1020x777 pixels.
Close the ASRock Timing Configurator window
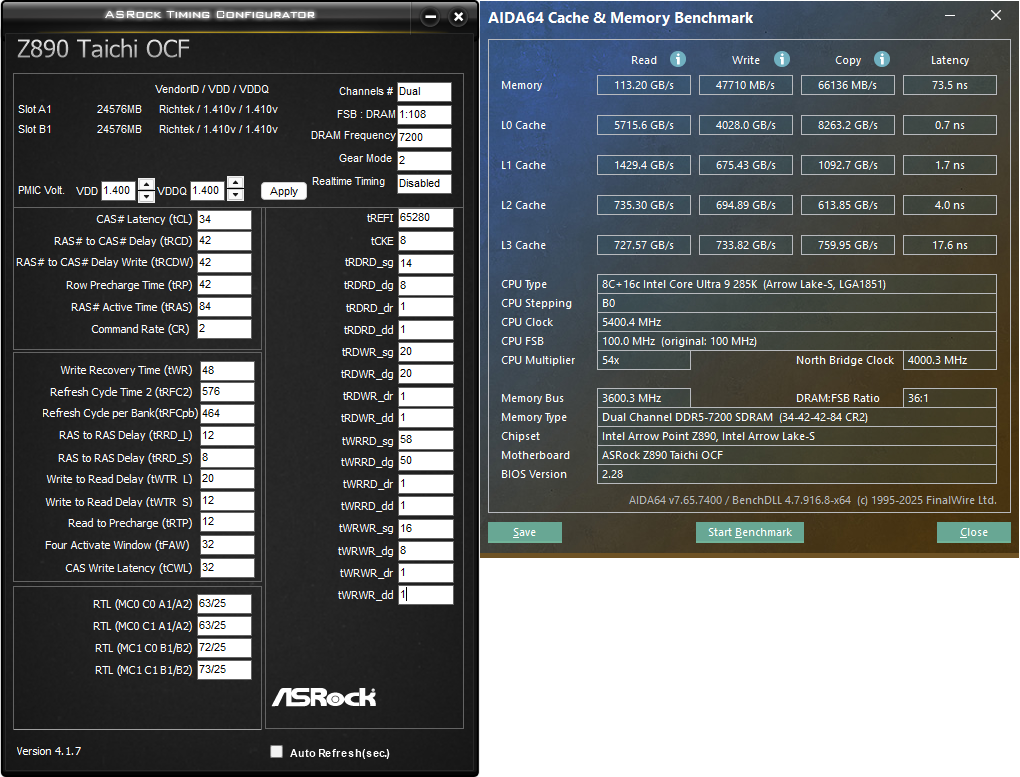point(459,17)
